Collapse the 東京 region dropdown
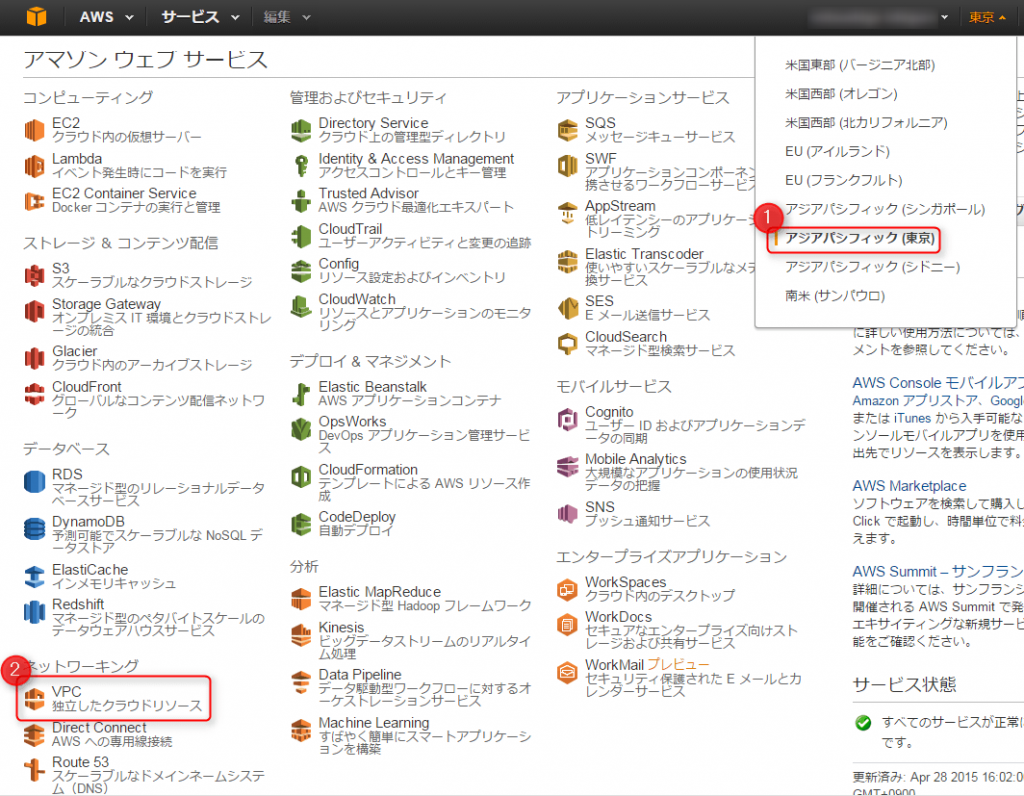Image resolution: width=1024 pixels, height=796 pixels. [986, 18]
